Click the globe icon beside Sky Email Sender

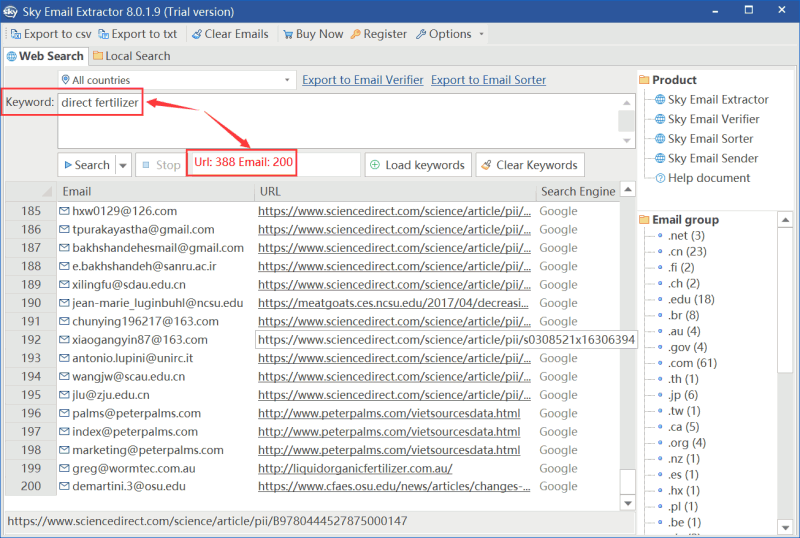tap(660, 158)
